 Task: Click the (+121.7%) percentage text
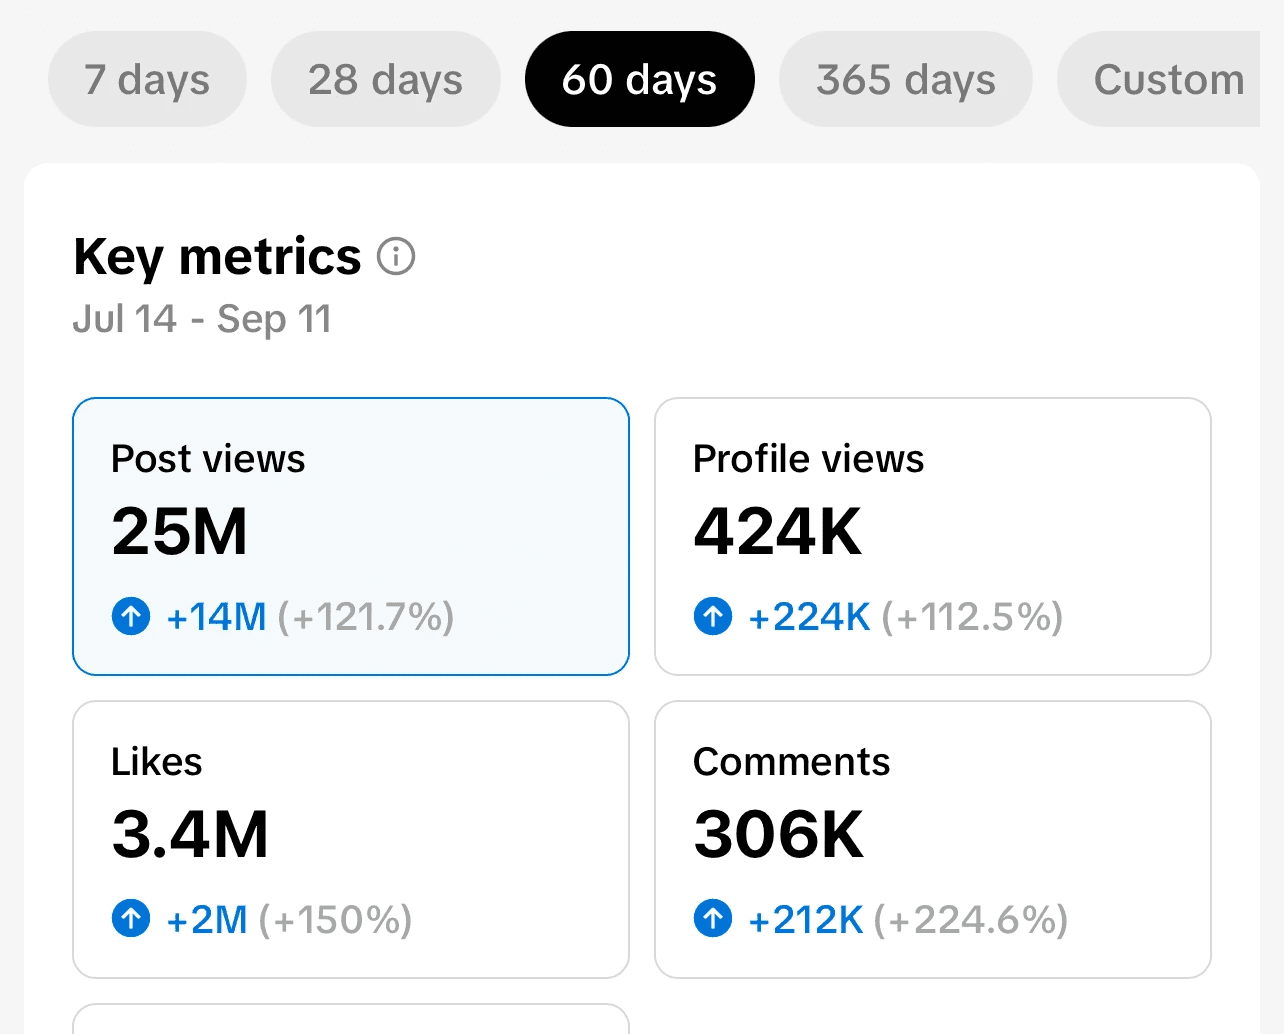coord(366,617)
